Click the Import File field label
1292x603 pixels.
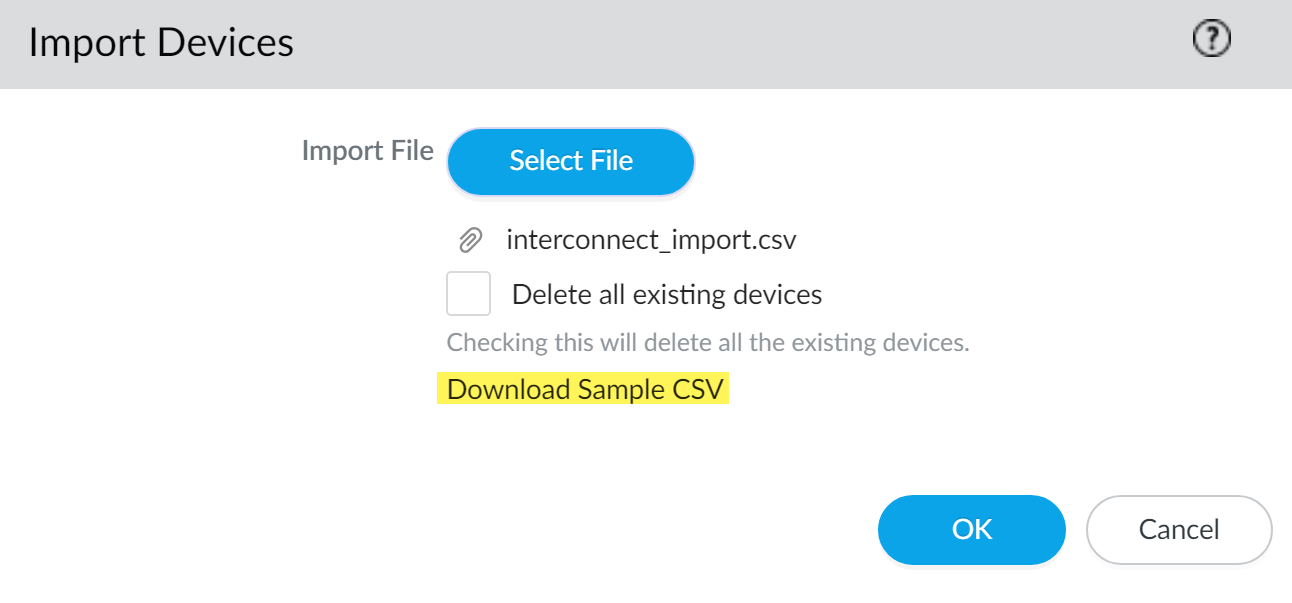tap(367, 151)
